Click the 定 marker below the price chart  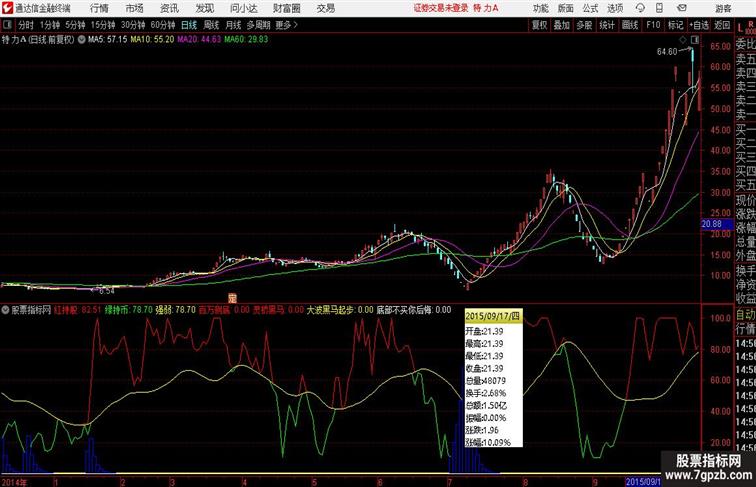[232, 298]
